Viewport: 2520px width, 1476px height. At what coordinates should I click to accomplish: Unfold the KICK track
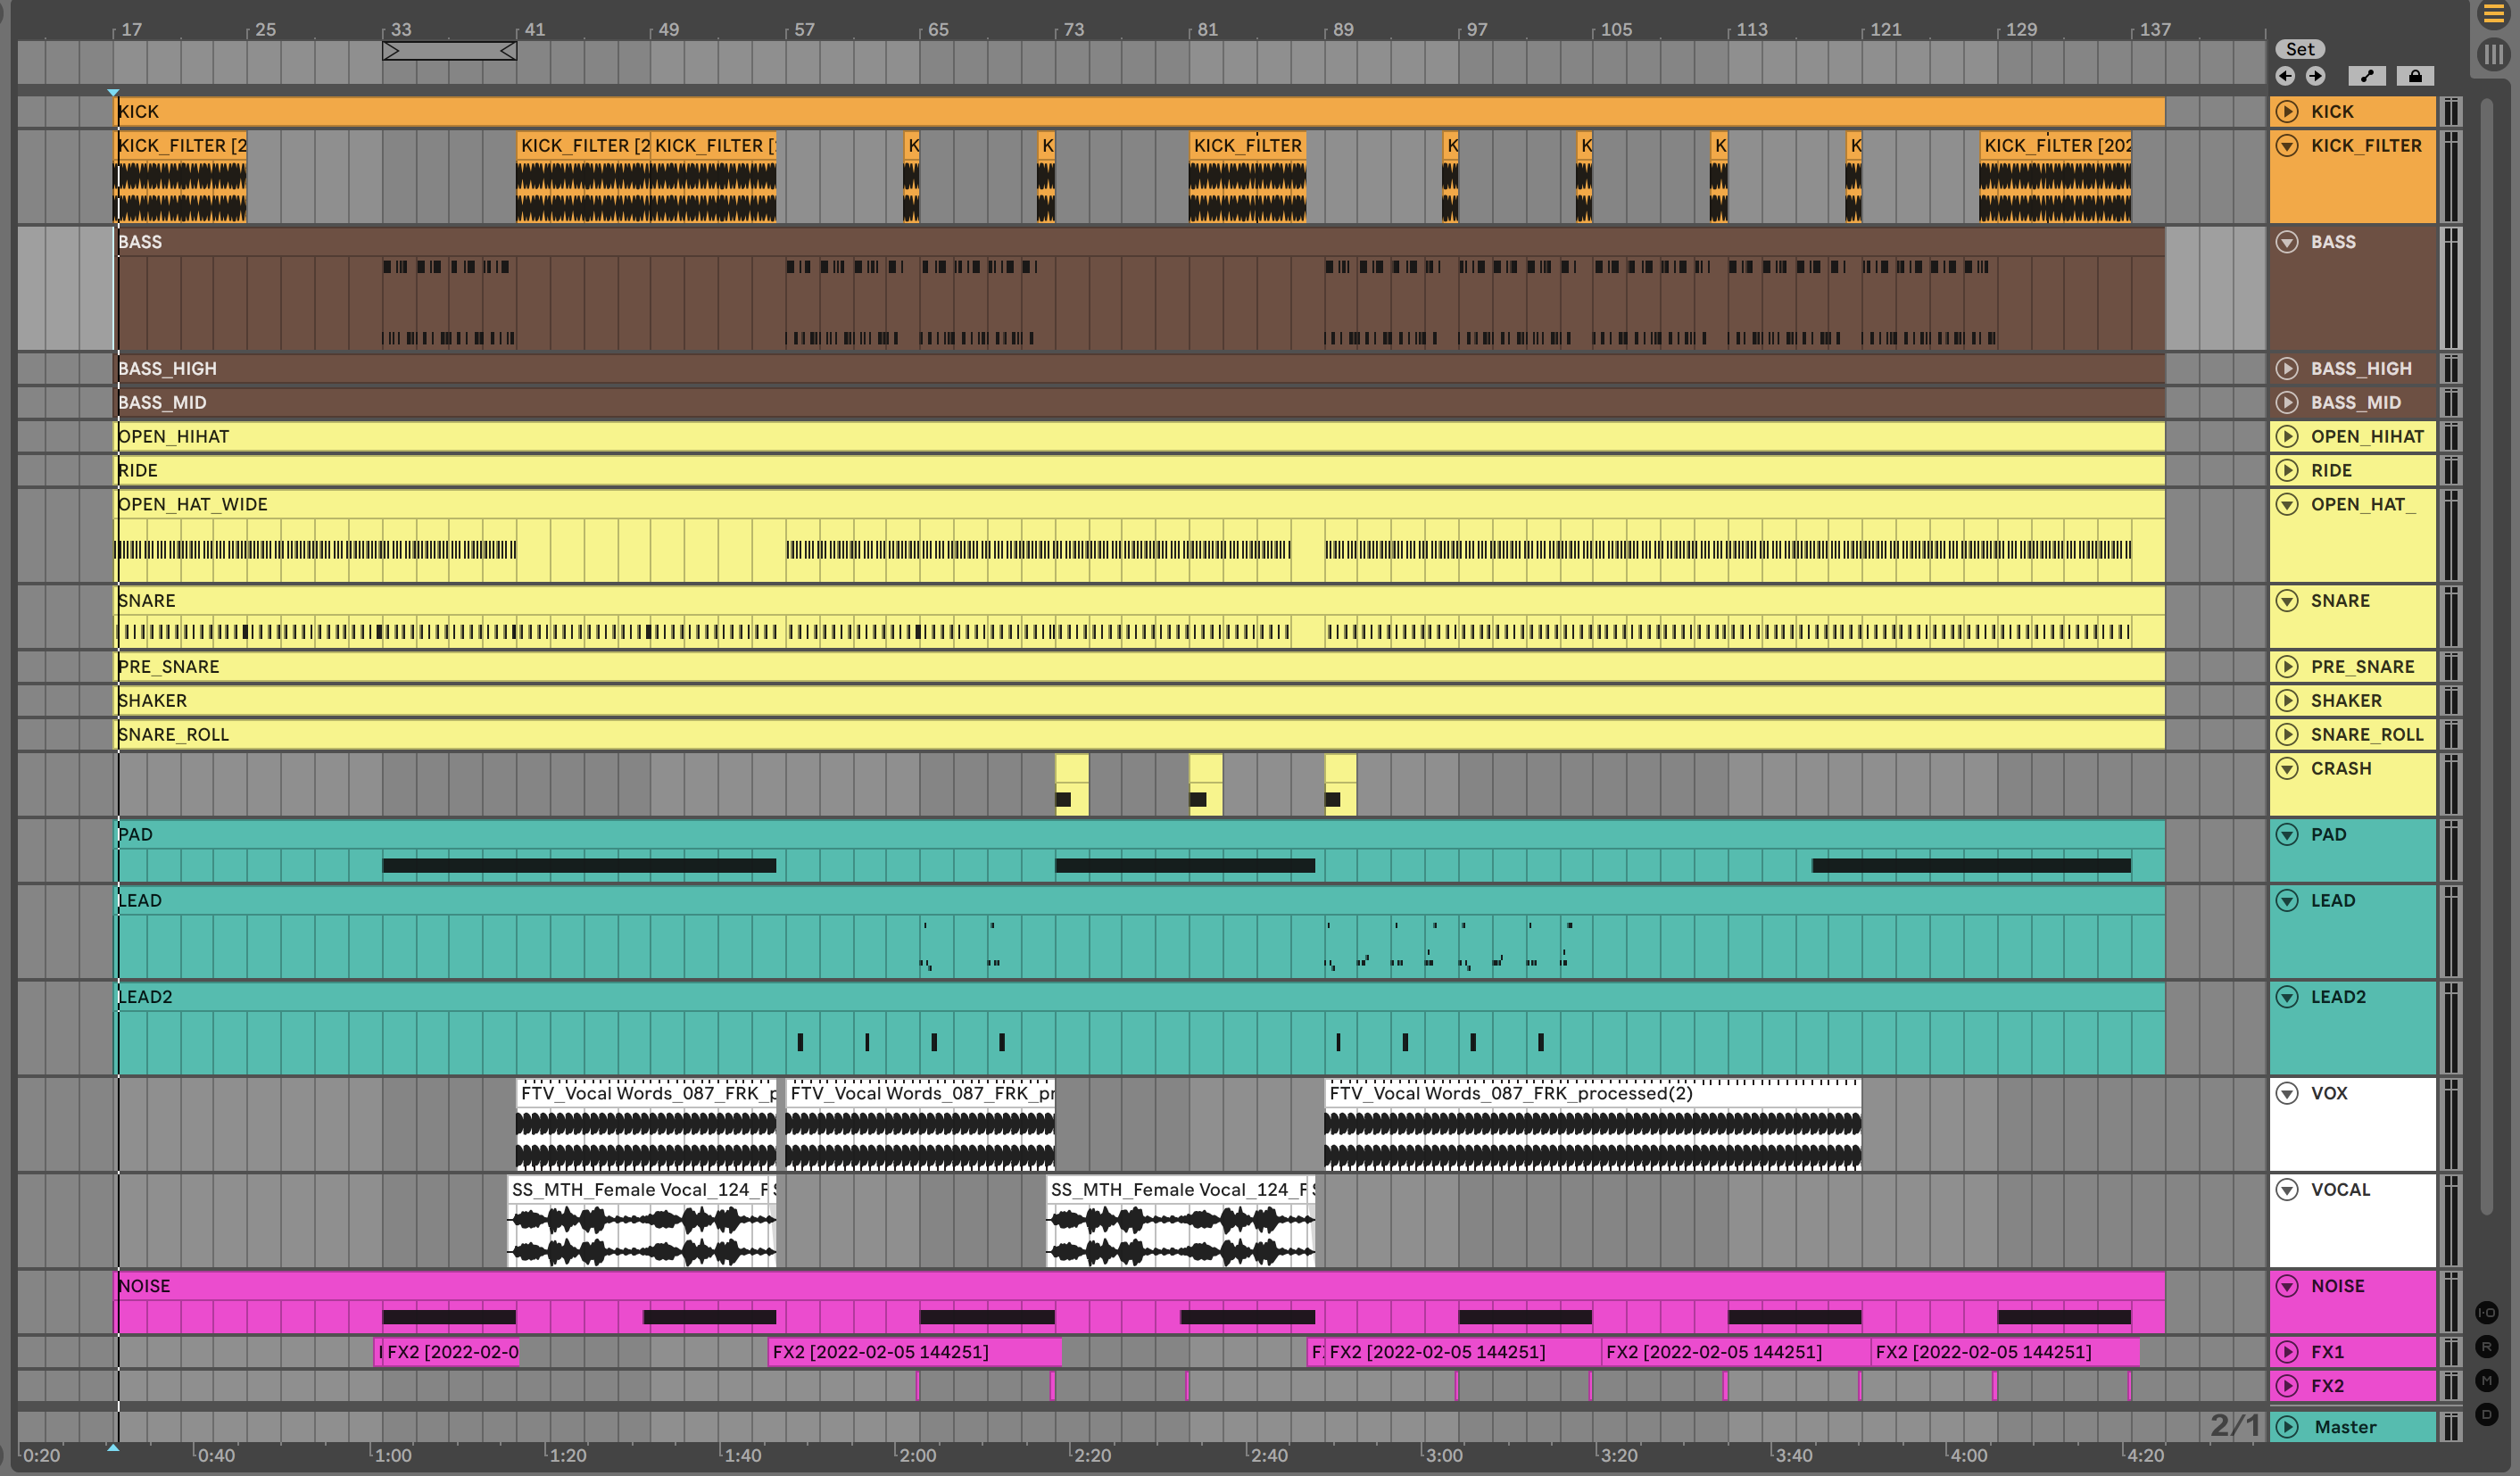coord(2287,111)
